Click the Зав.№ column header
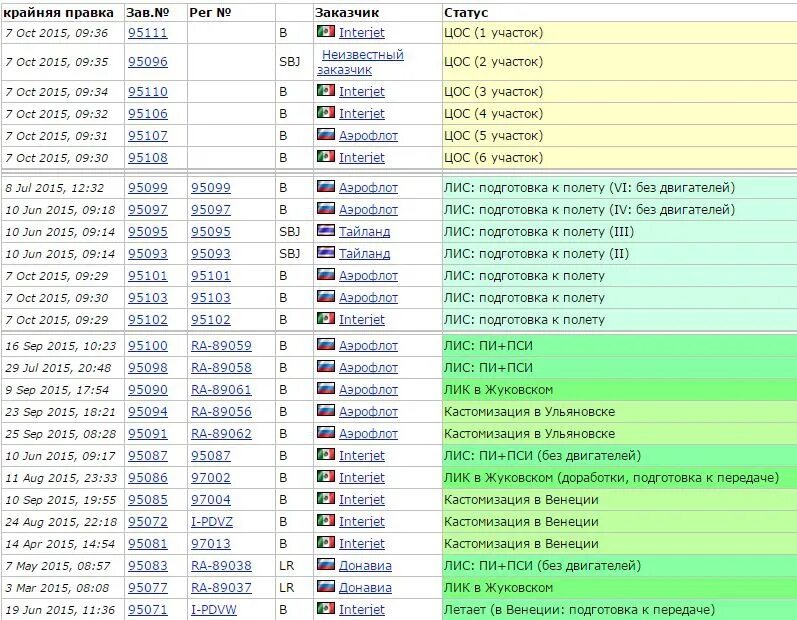The height and width of the screenshot is (620, 797). tap(147, 13)
